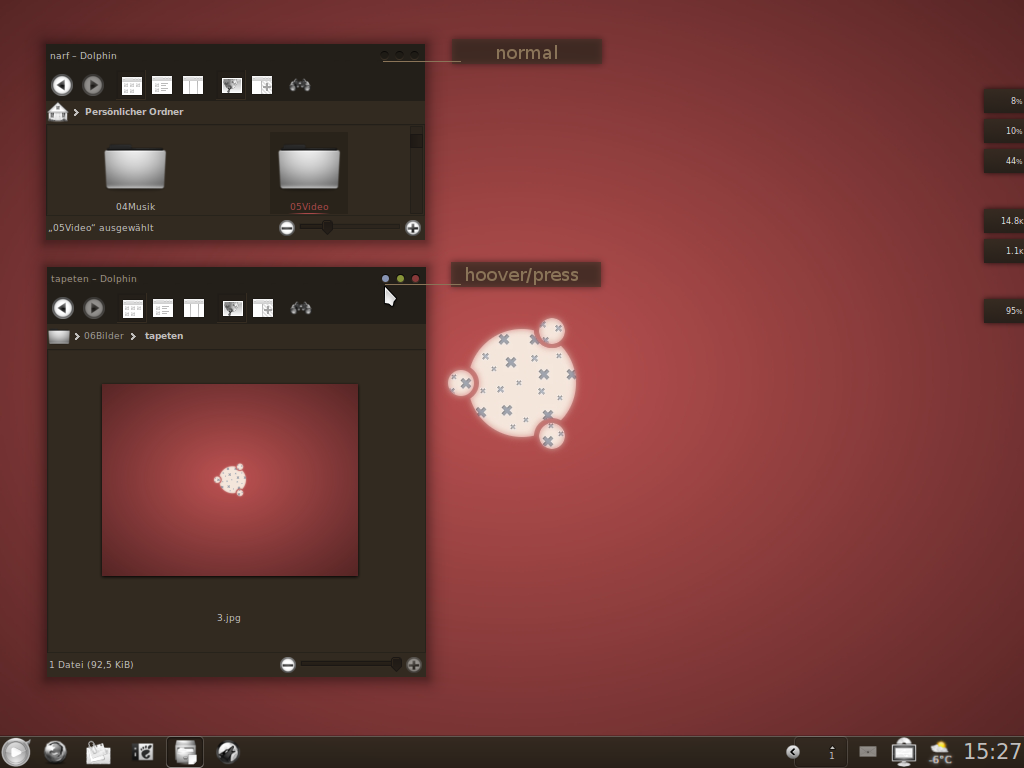This screenshot has width=1024, height=768.
Task: Click info icon in system tray
Action: click(832, 752)
